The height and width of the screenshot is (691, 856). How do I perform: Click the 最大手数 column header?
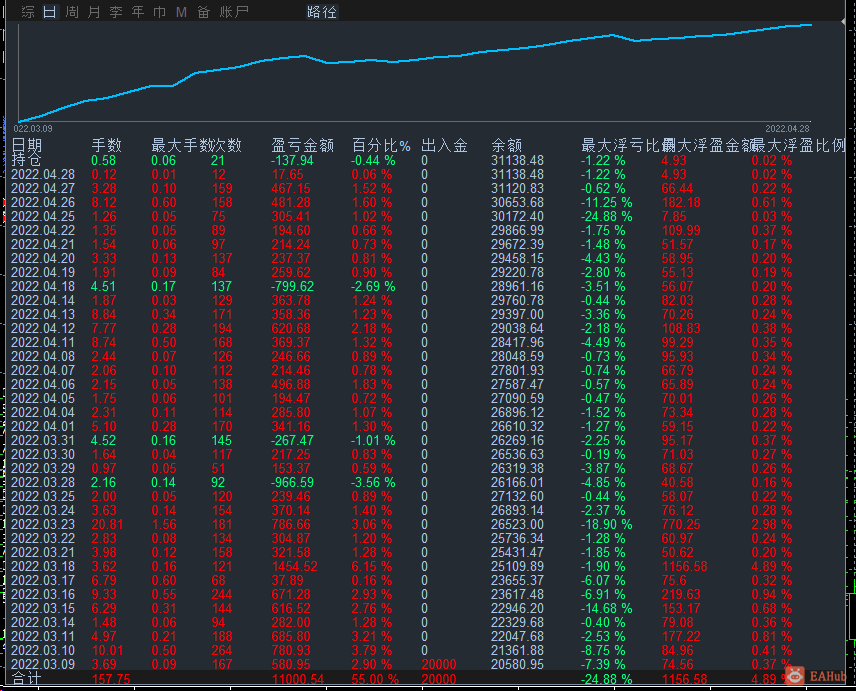click(x=181, y=145)
